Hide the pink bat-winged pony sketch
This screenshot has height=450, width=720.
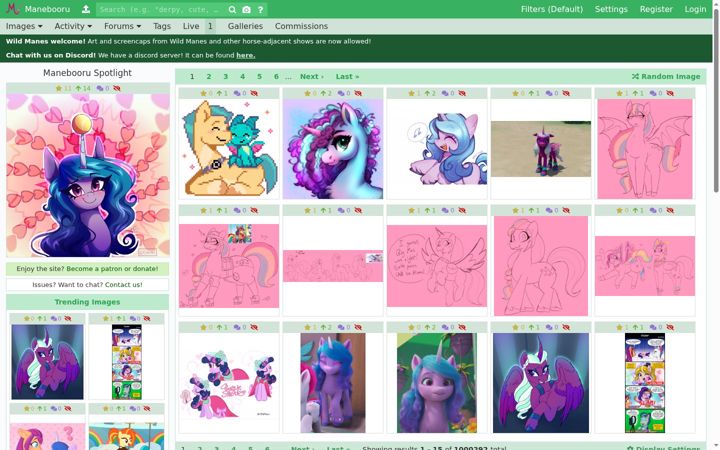(670, 93)
